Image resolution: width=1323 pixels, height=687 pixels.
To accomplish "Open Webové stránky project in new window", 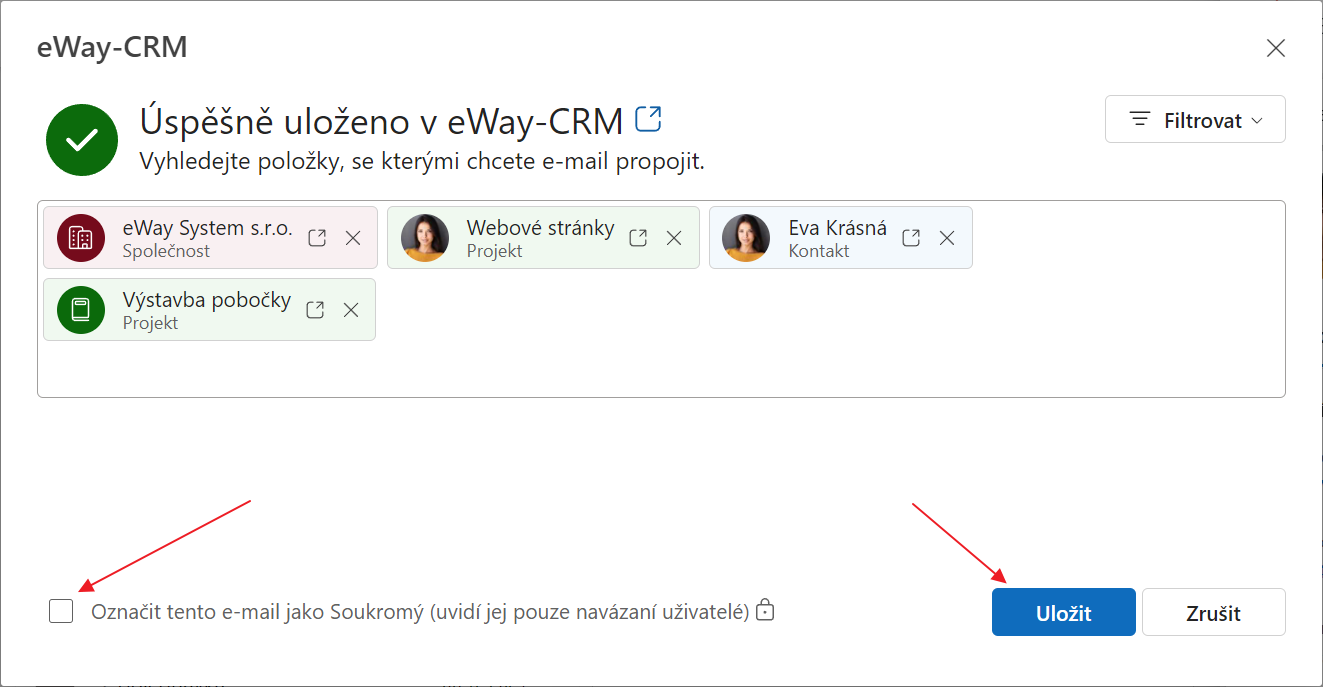I will coord(638,238).
